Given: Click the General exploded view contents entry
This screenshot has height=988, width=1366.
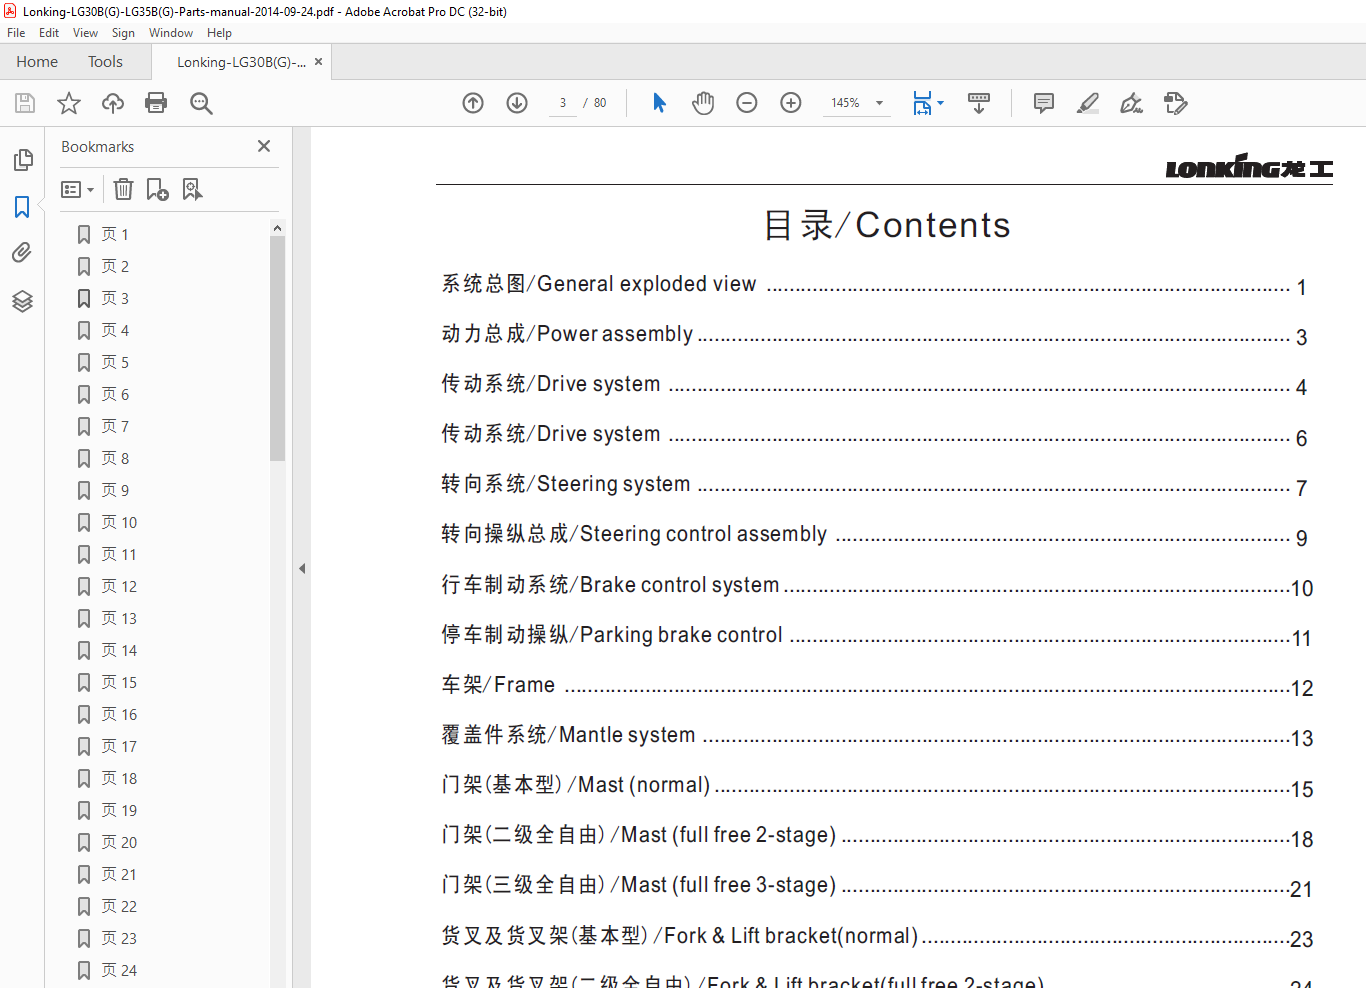Looking at the screenshot, I should click(874, 285).
